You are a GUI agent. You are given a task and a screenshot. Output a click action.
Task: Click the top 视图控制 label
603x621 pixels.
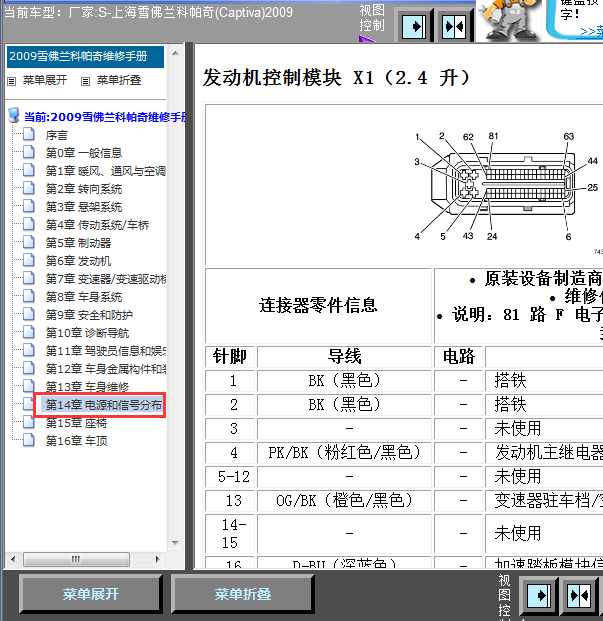tap(372, 18)
